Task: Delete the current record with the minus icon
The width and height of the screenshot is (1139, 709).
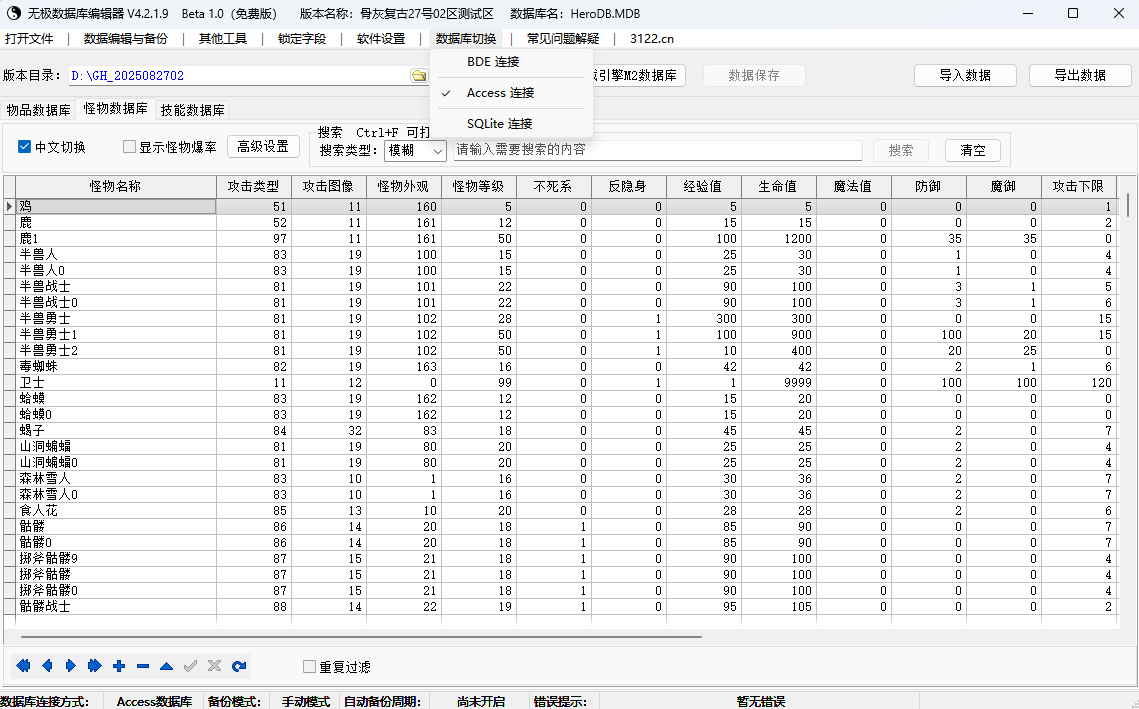Action: 143,665
